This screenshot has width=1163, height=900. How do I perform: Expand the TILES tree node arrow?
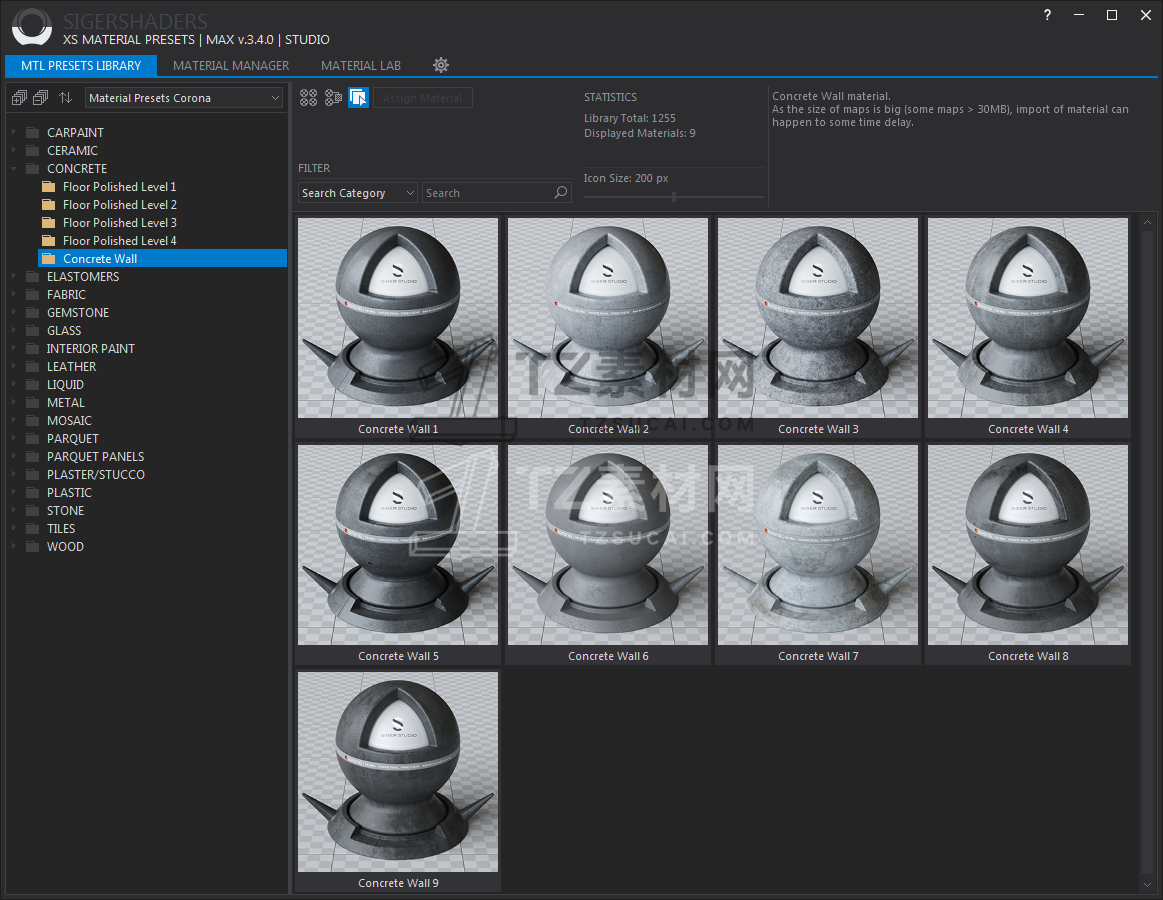pos(14,528)
